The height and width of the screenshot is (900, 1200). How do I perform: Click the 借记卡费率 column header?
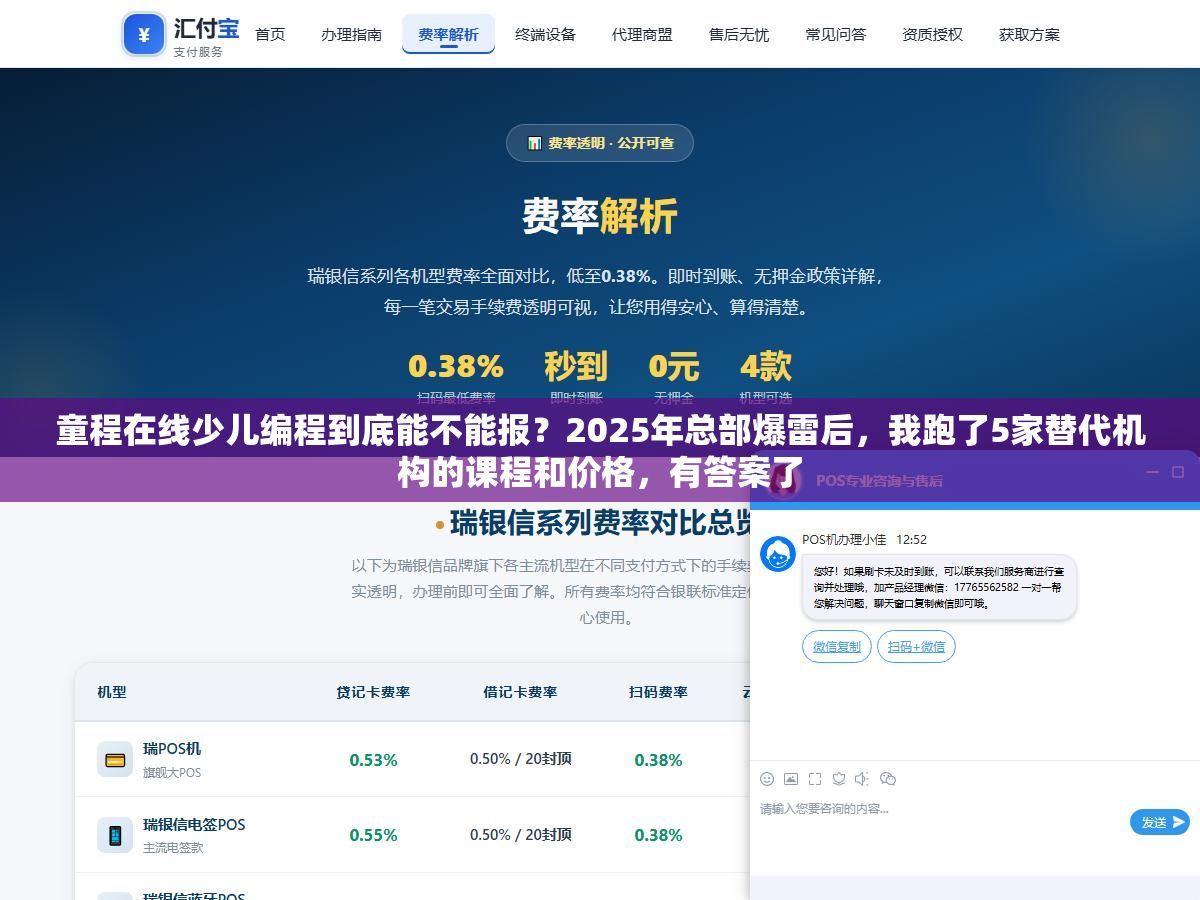(x=520, y=692)
